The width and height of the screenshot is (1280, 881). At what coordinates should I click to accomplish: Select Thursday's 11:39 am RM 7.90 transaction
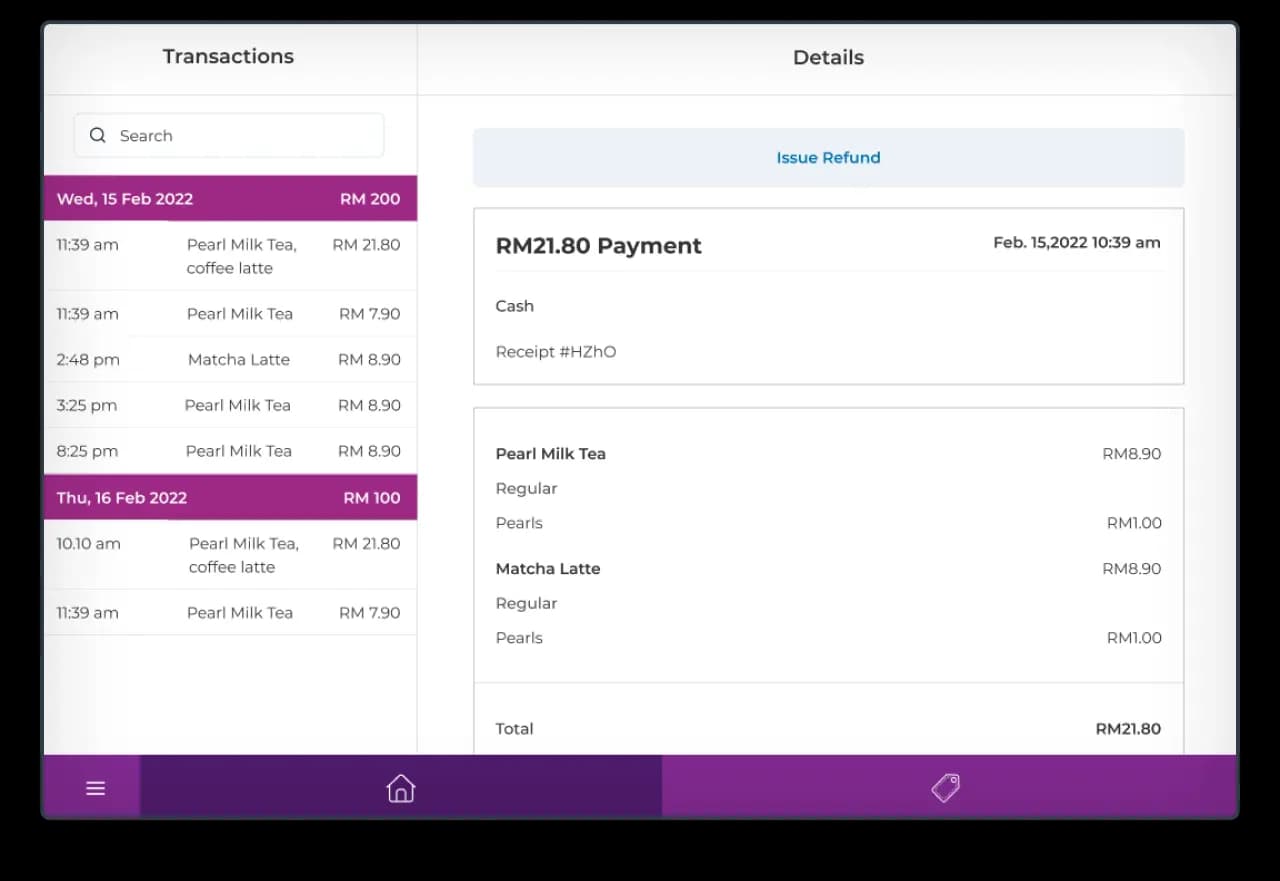230,613
